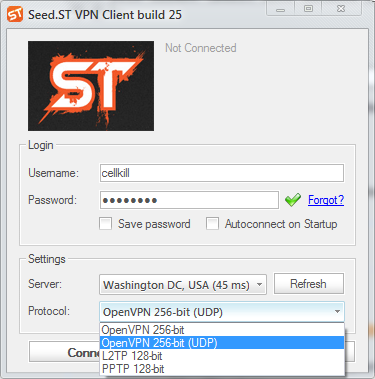
Task: Click the ST logo image
Action: (91, 86)
